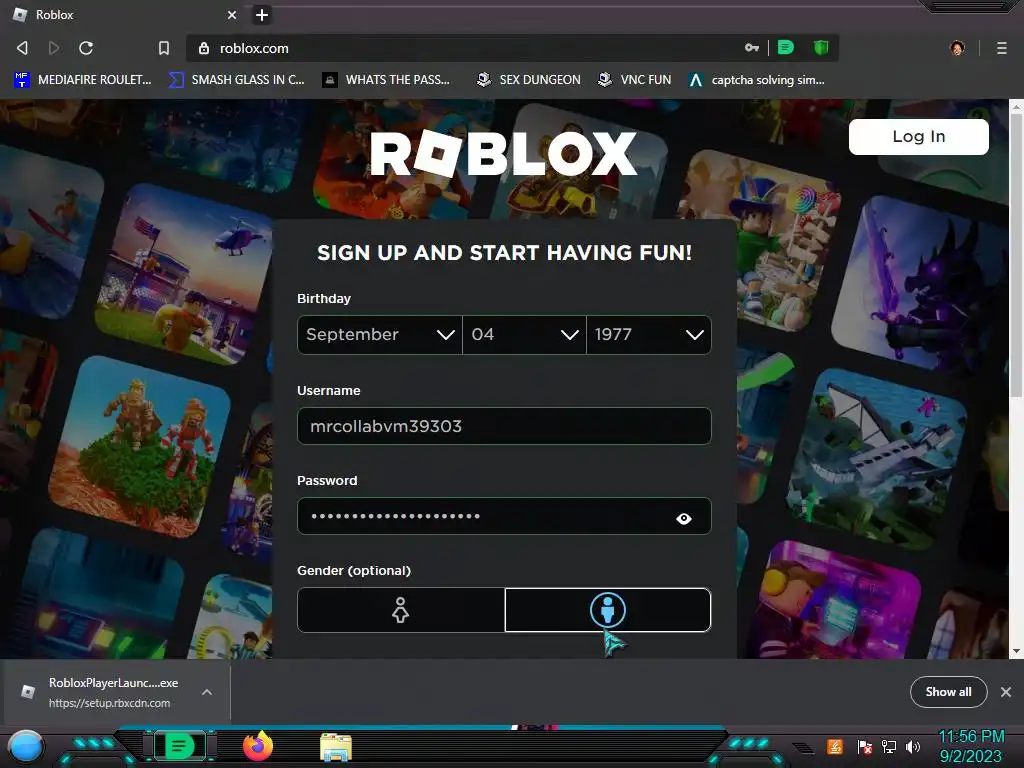The height and width of the screenshot is (768, 1024).
Task: Open the Action Center flag icon
Action: tap(865, 747)
